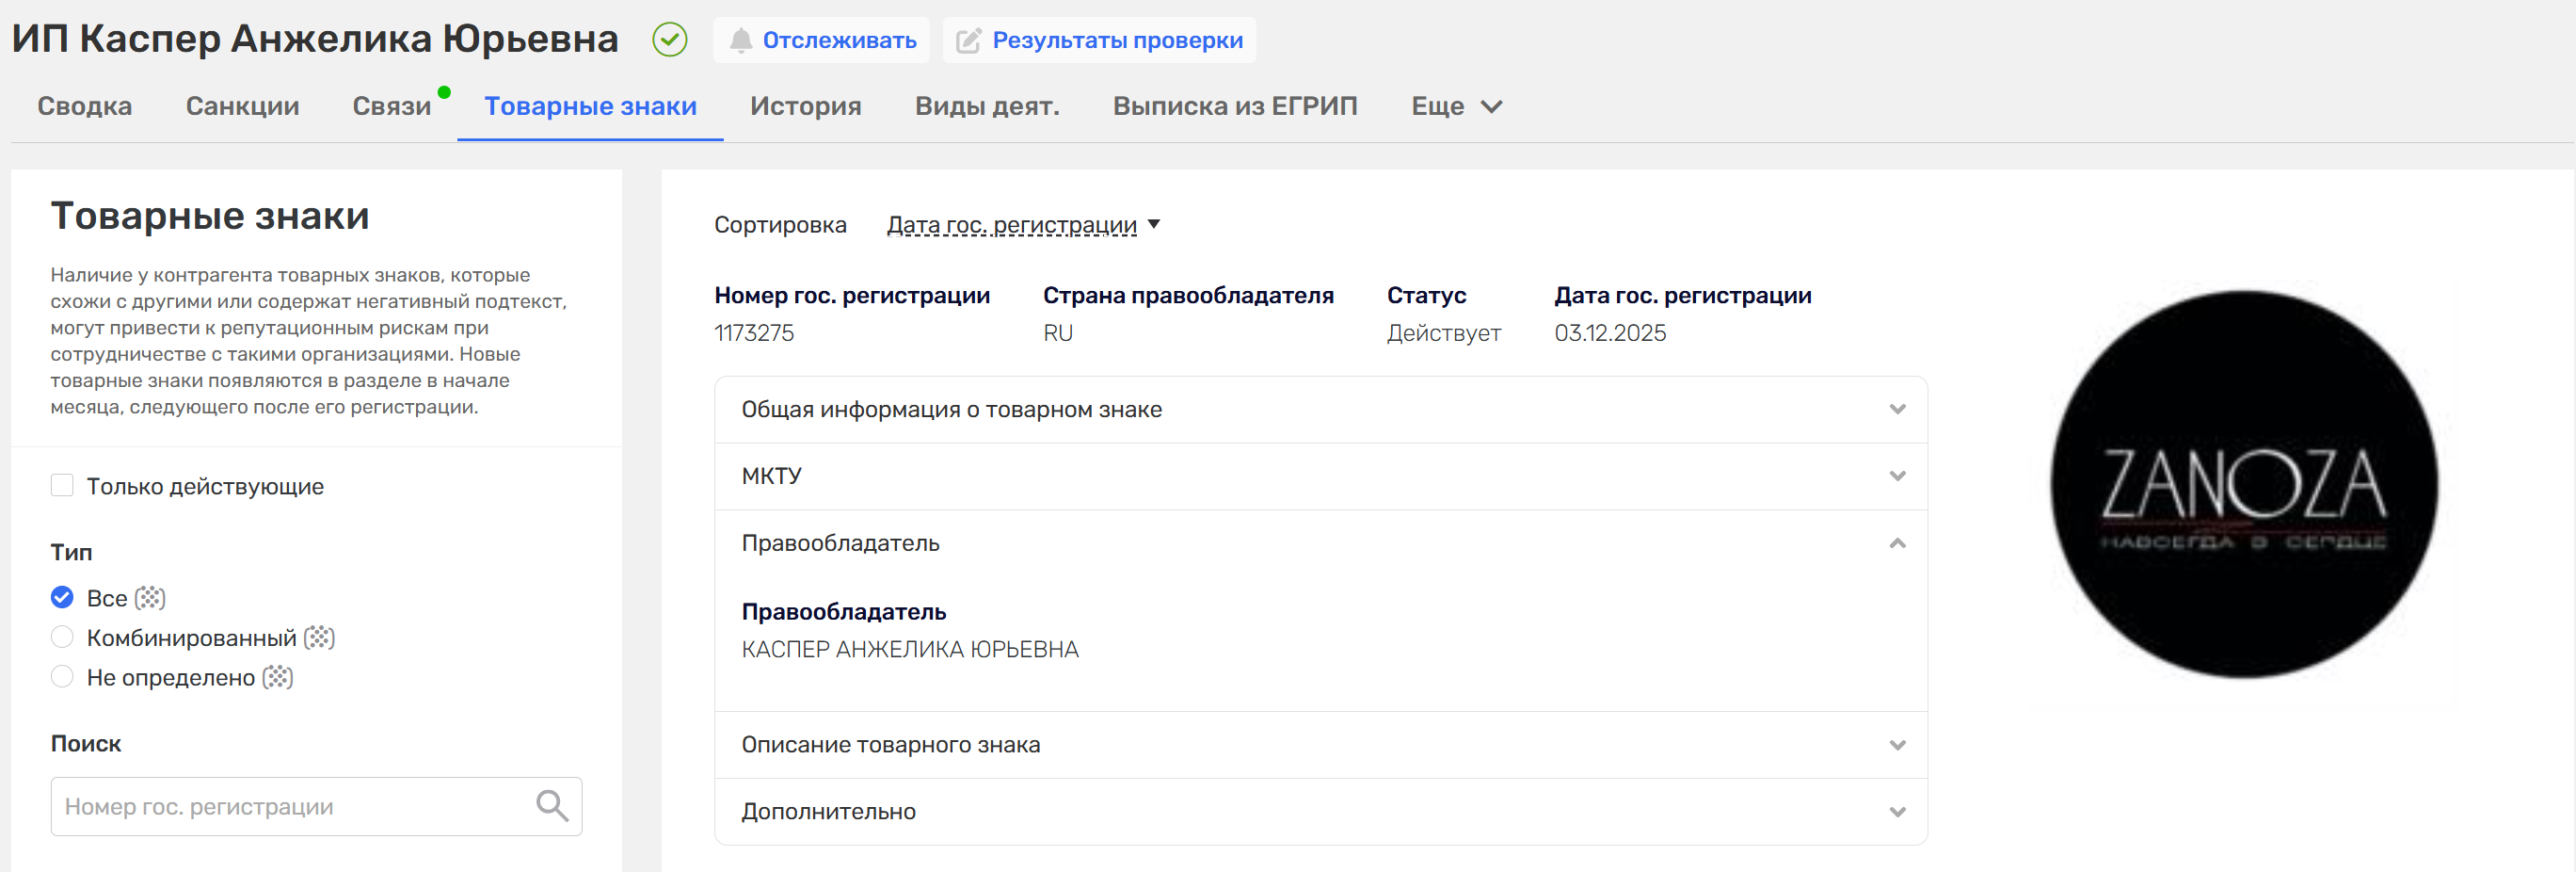Image resolution: width=2576 pixels, height=872 pixels.
Task: Toggle the Только действующие checkbox
Action: (x=62, y=486)
